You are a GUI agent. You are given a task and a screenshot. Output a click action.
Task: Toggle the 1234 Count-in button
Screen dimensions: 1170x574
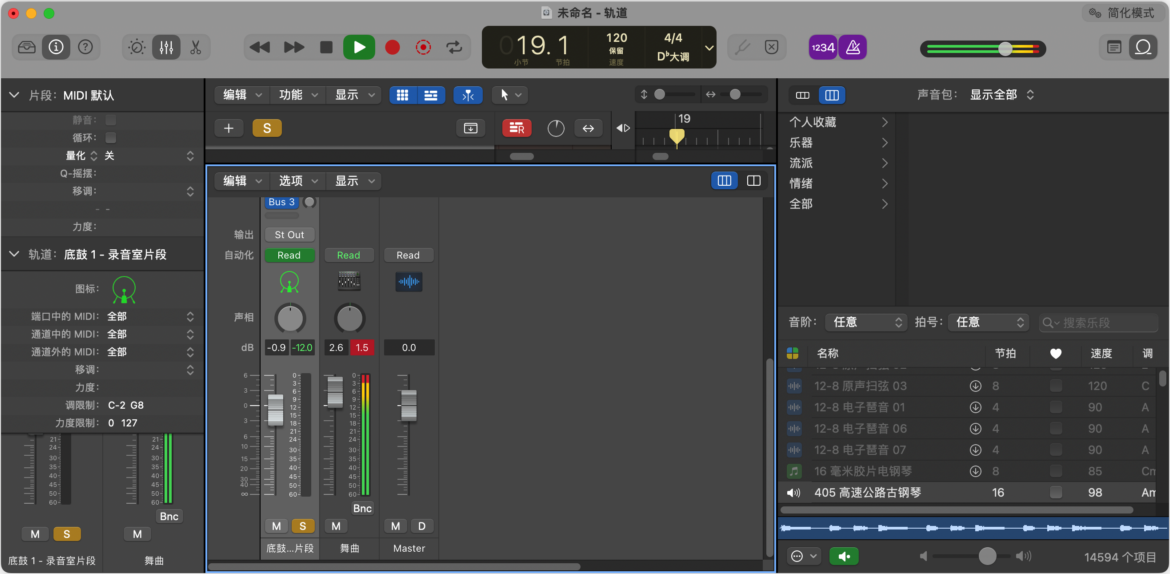pyautogui.click(x=822, y=47)
